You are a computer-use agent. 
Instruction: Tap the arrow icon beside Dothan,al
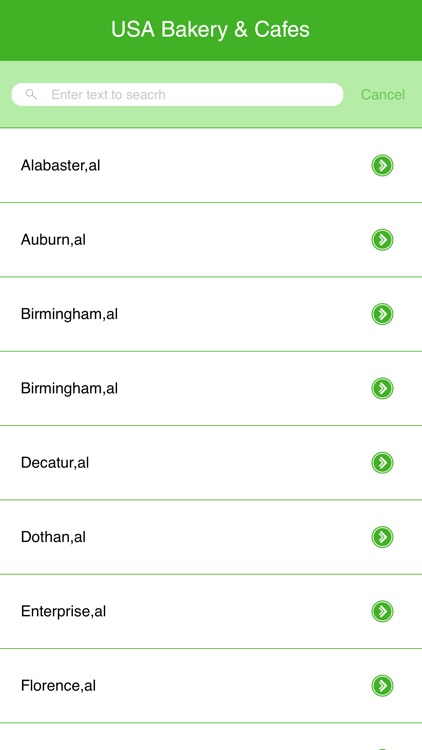tap(382, 537)
